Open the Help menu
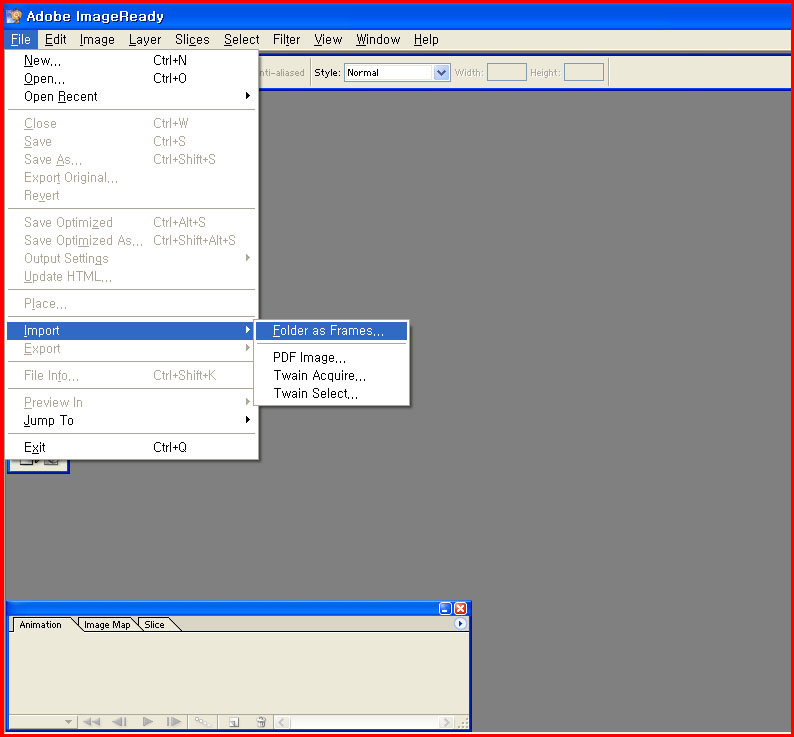 426,40
